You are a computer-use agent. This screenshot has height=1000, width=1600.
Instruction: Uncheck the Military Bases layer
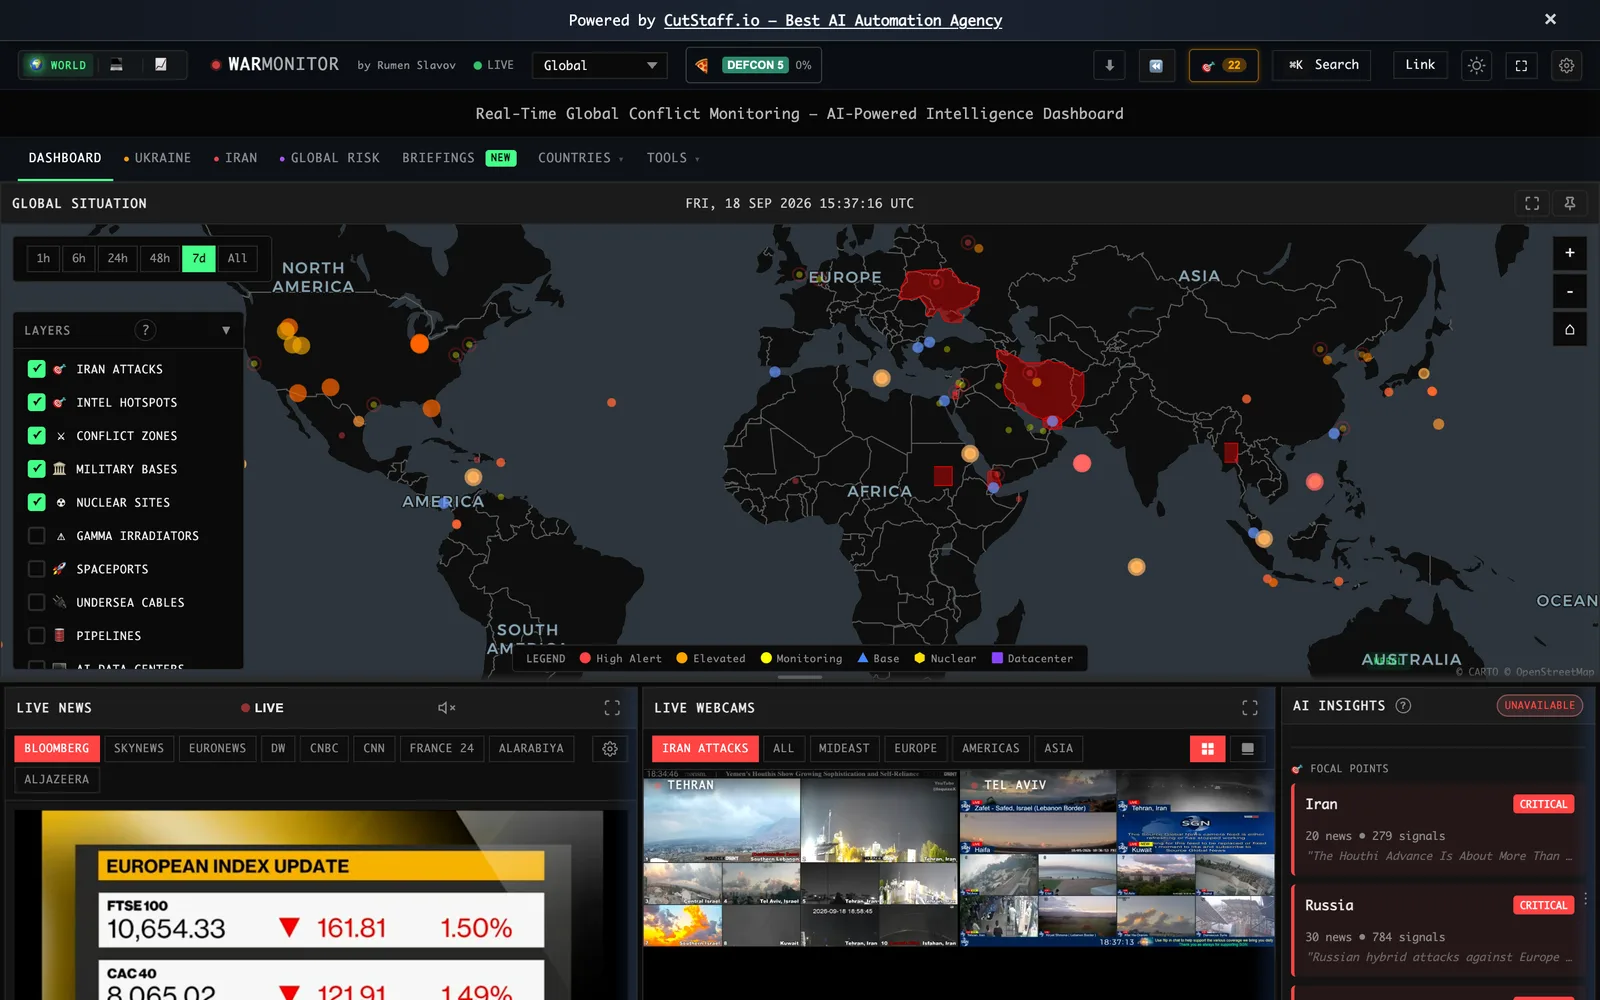(37, 469)
